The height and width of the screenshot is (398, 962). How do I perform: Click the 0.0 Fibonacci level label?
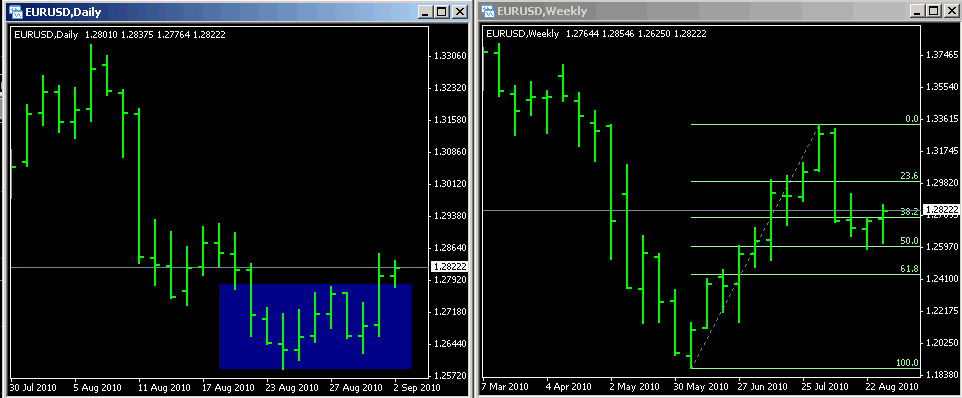pyautogui.click(x=912, y=119)
